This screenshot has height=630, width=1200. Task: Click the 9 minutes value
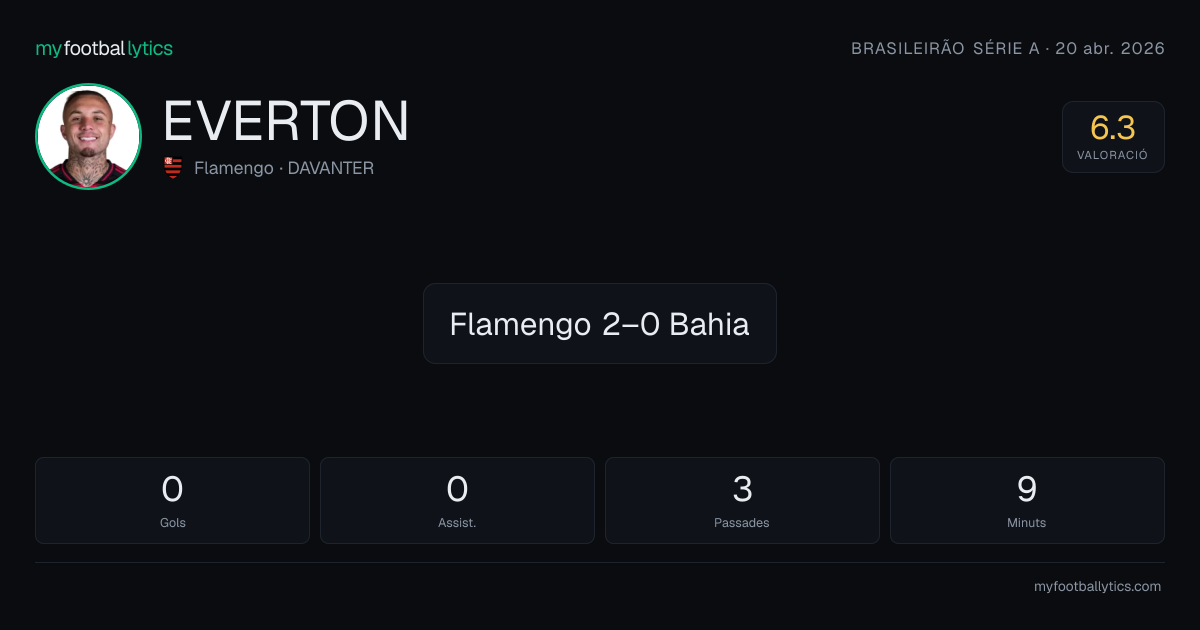pyautogui.click(x=1027, y=489)
